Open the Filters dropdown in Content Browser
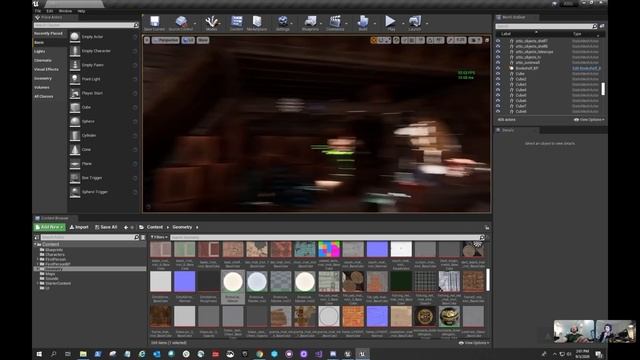This screenshot has width=640, height=360. (159, 237)
